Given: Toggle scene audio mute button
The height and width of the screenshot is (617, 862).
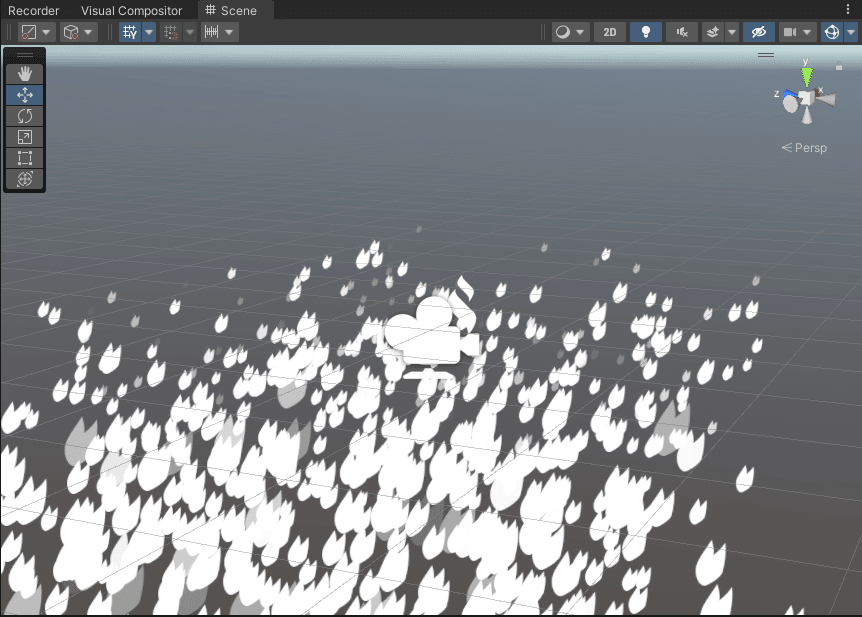Looking at the screenshot, I should pos(682,32).
